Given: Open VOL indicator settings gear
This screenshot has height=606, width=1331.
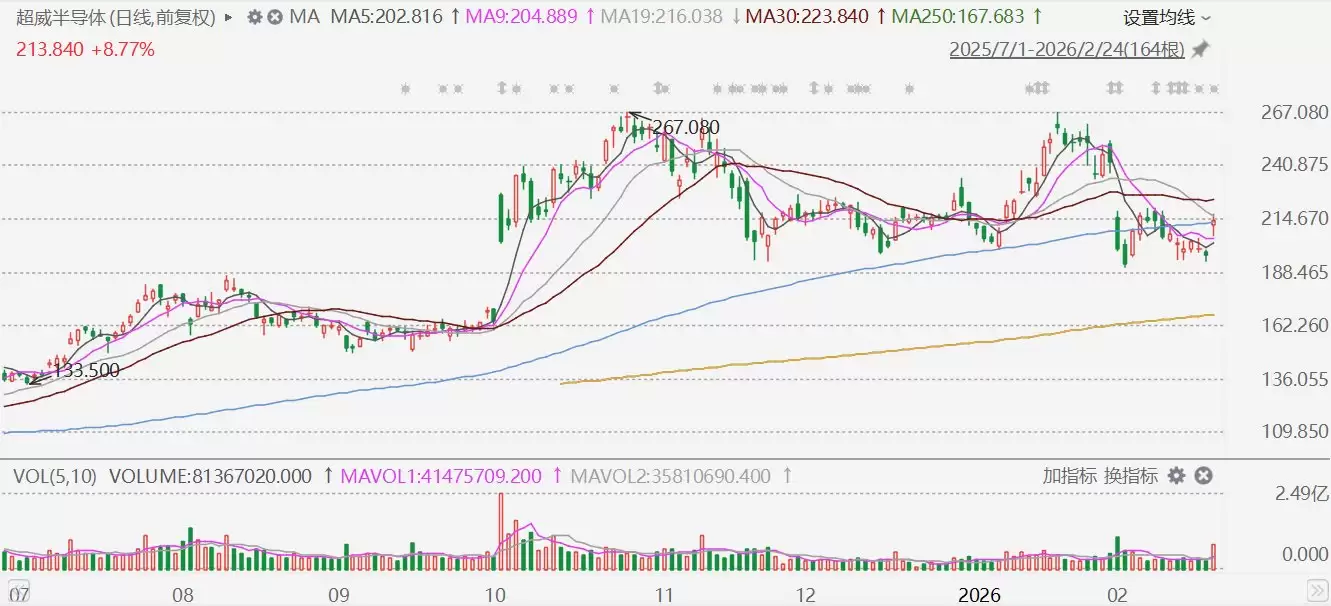Looking at the screenshot, I should point(1176,476).
